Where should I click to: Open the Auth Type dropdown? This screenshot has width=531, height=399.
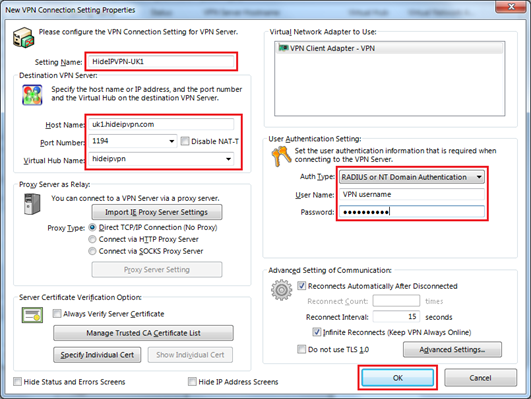pyautogui.click(x=479, y=177)
